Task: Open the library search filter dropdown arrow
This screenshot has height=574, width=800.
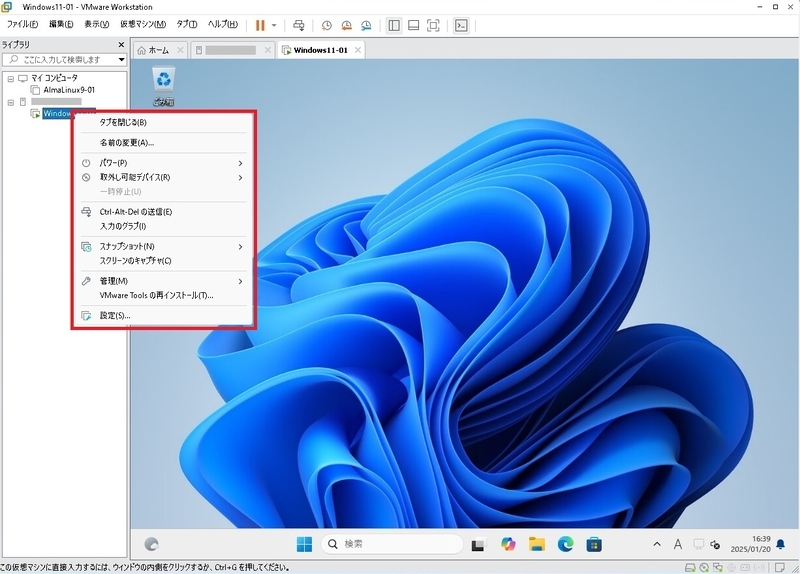Action: [x=121, y=60]
